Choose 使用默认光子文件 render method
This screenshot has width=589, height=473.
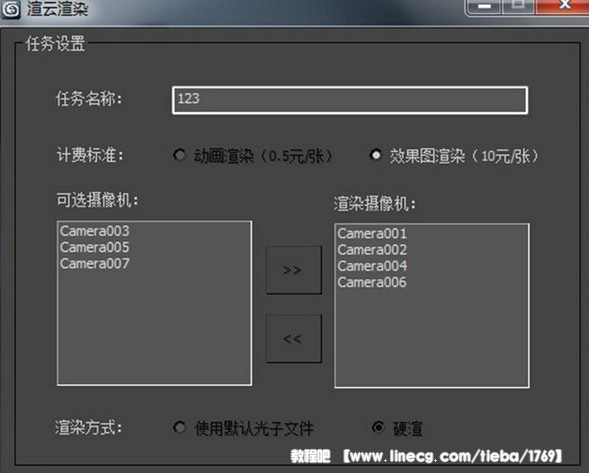click(x=180, y=427)
